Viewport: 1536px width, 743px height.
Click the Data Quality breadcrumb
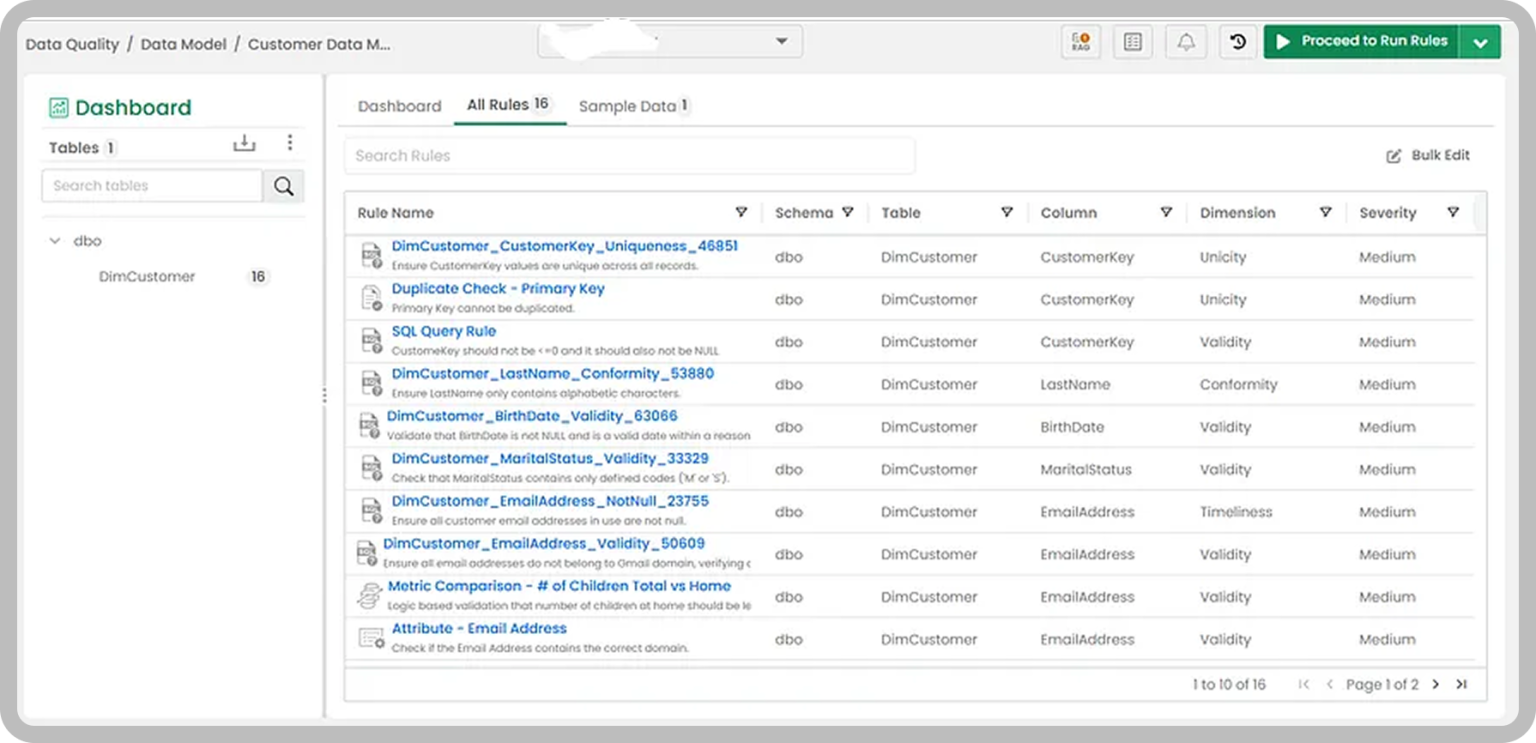(x=72, y=45)
